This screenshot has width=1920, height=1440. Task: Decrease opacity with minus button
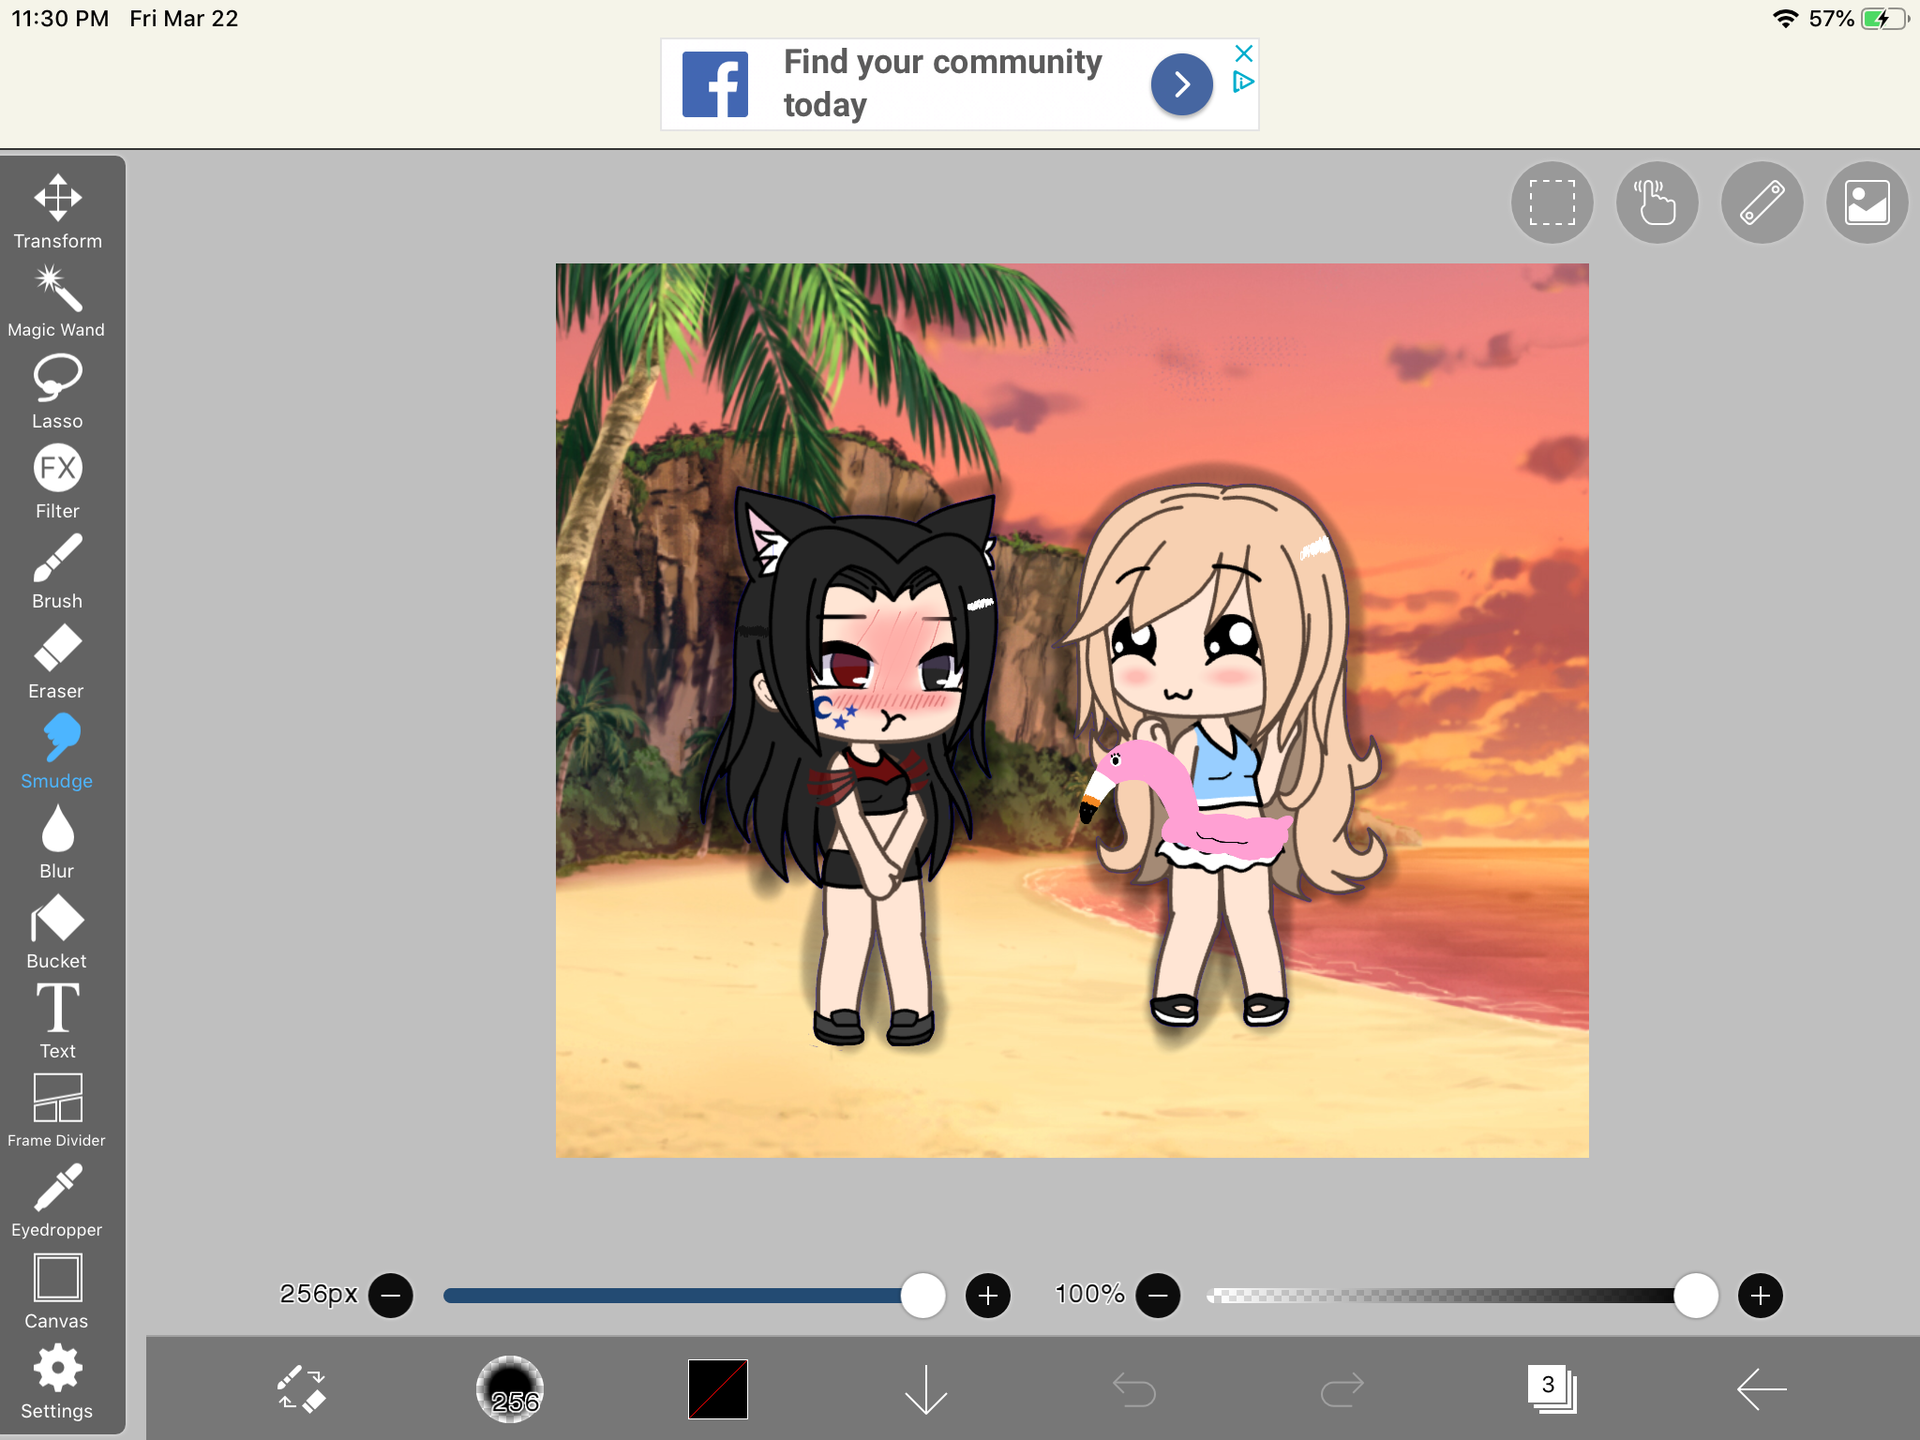[x=1158, y=1296]
